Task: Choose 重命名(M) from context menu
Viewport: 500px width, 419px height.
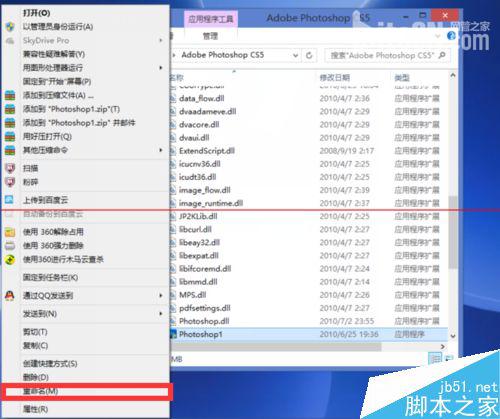Action: tap(40, 391)
